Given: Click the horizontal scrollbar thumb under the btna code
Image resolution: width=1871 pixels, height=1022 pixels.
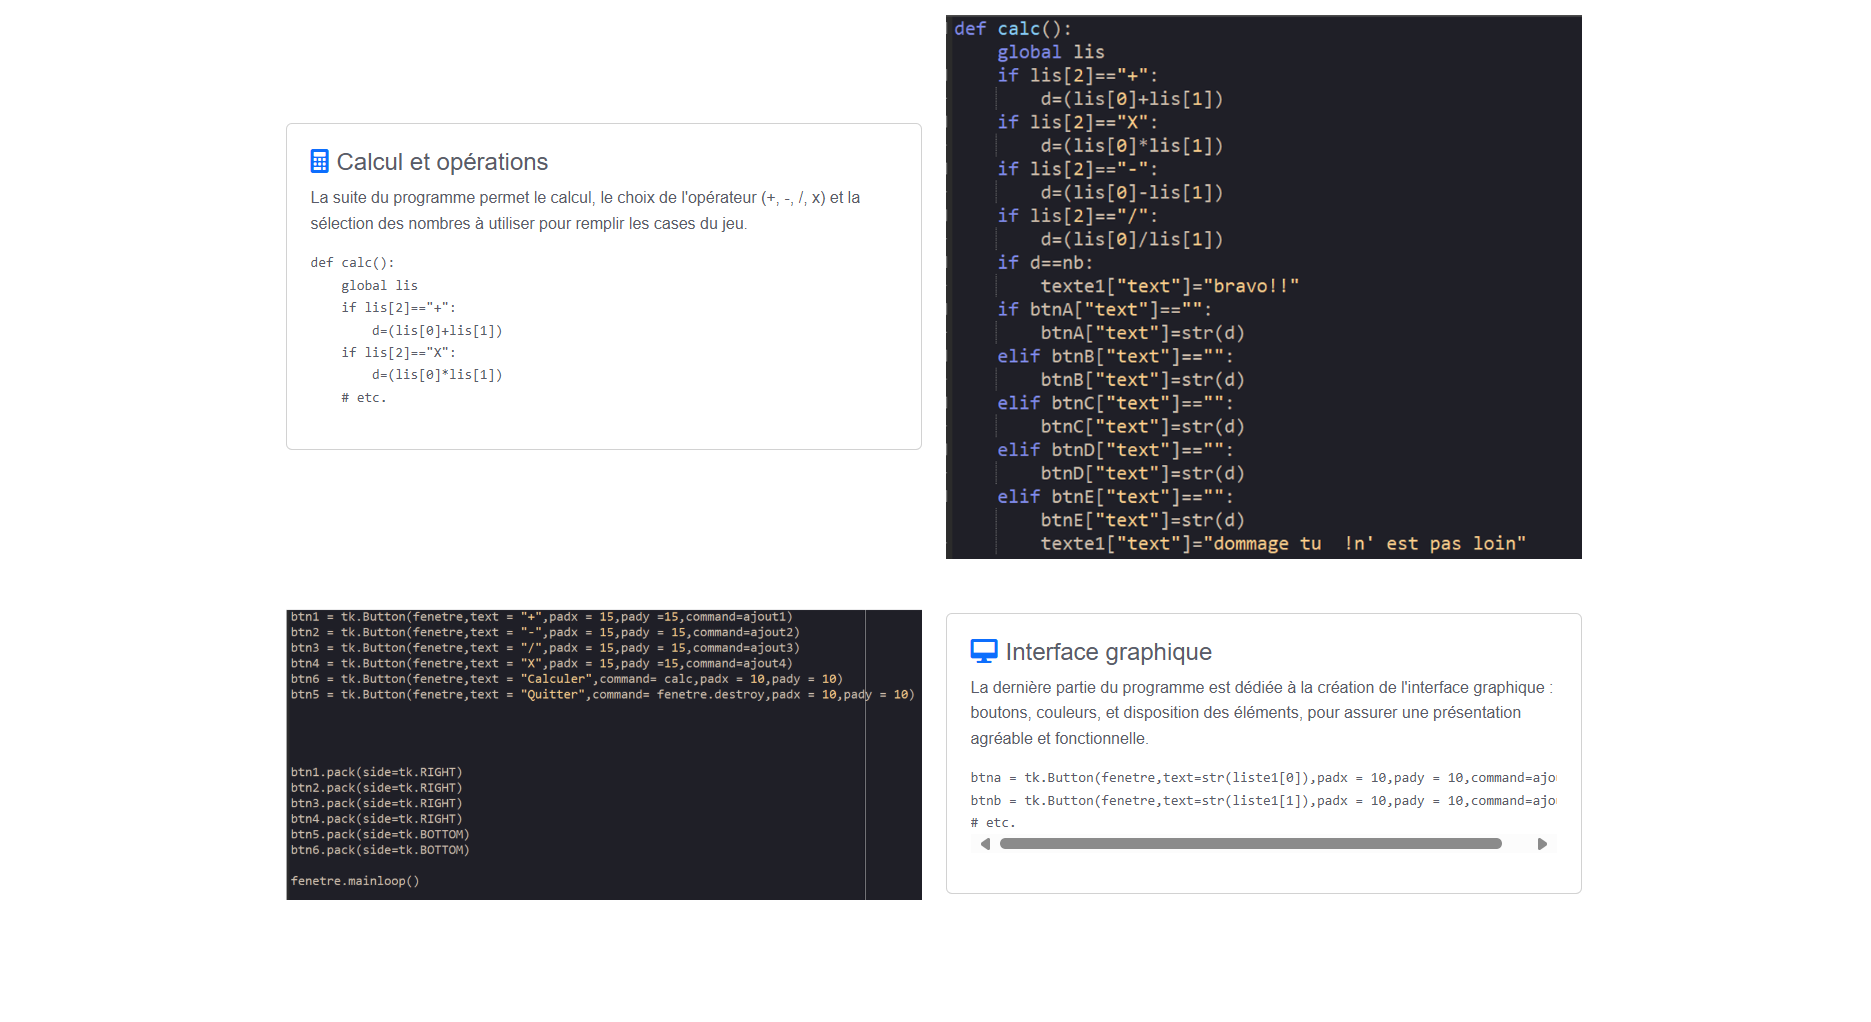Looking at the screenshot, I should [1250, 844].
